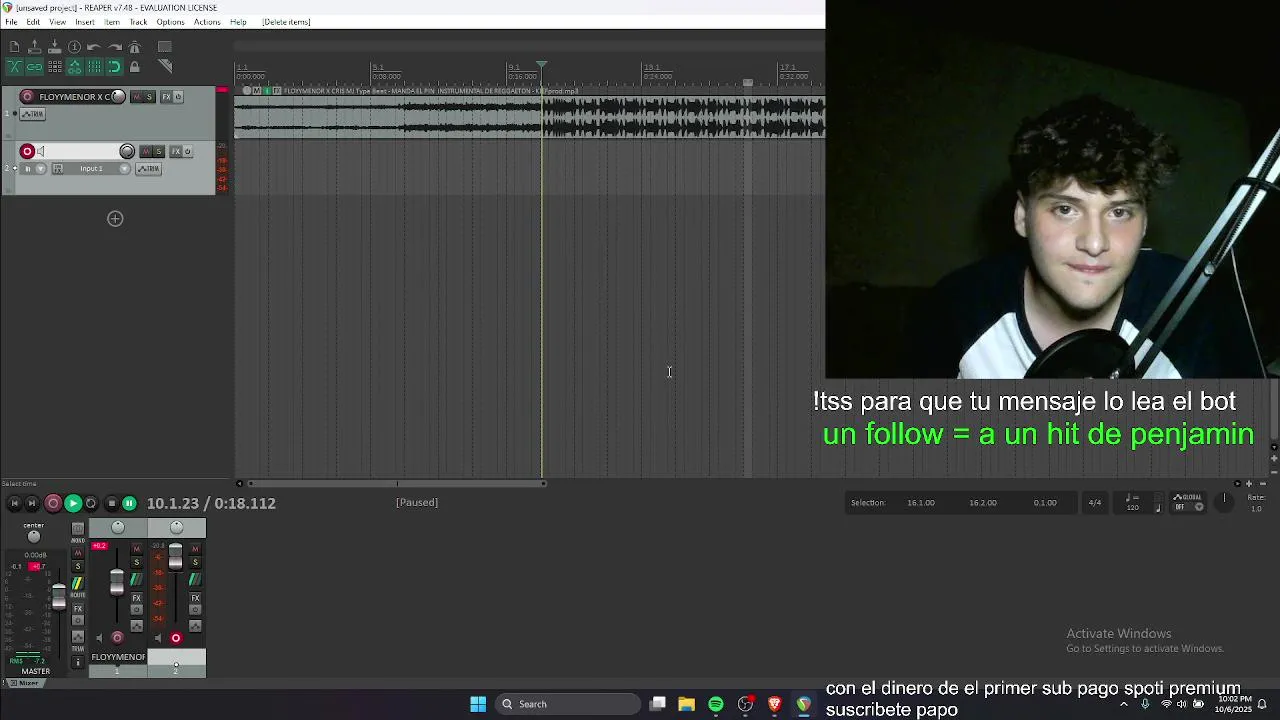This screenshot has width=1280, height=720.
Task: Toggle transport repeat loop button
Action: pos(91,504)
